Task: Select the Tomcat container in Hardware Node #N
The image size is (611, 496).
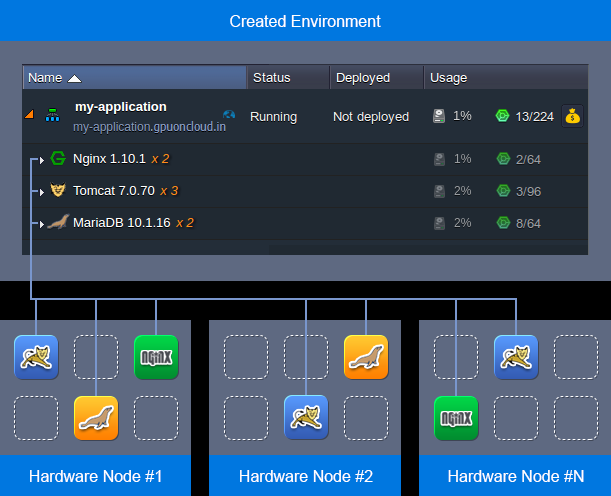Action: click(516, 357)
